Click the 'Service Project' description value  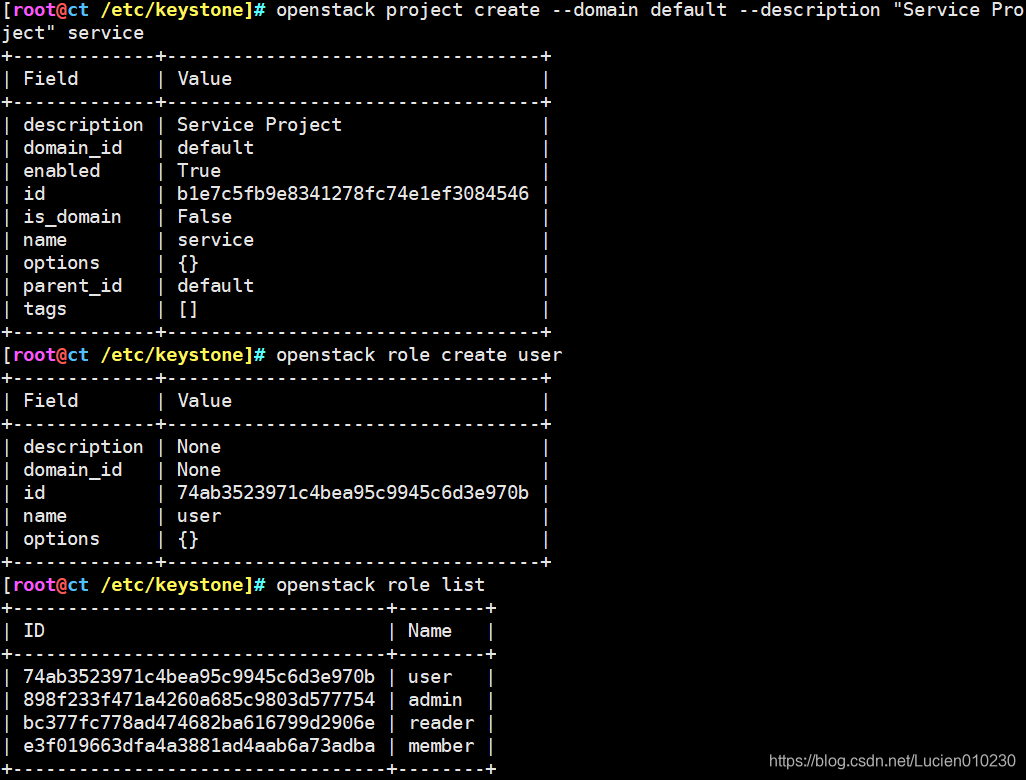point(259,124)
